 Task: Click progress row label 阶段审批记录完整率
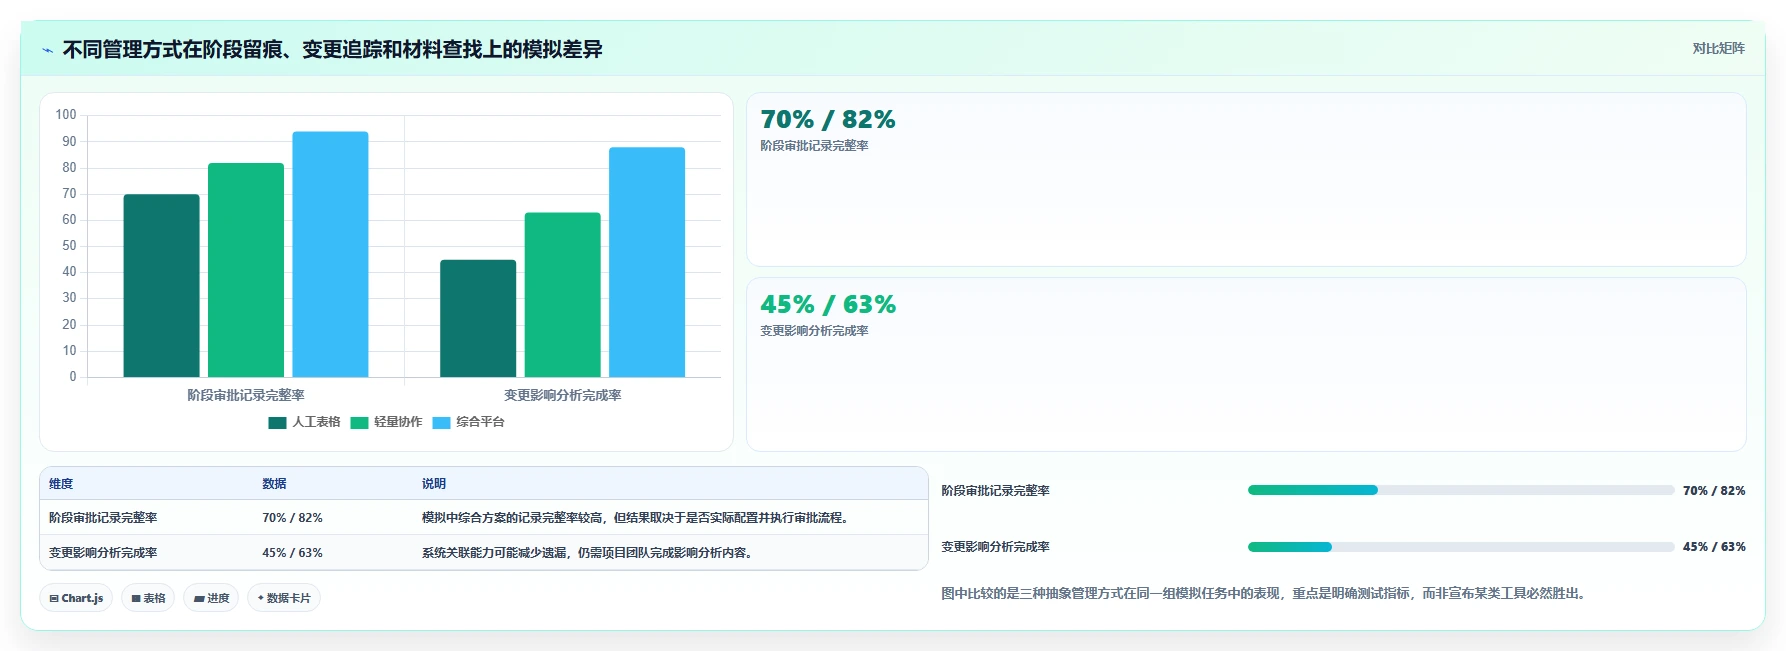[x=995, y=491]
